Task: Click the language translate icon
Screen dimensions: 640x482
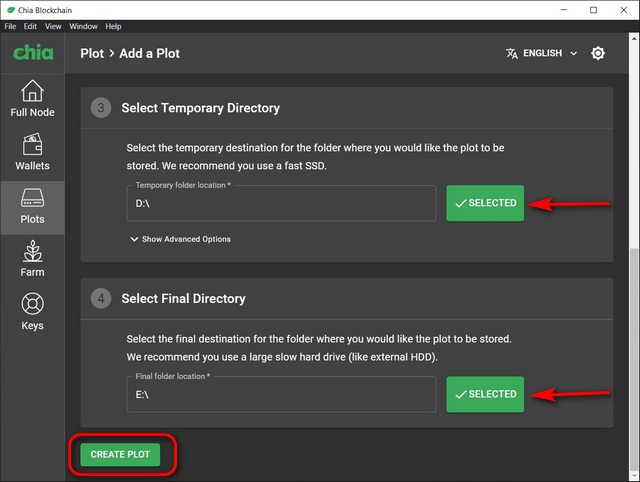Action: (x=513, y=53)
